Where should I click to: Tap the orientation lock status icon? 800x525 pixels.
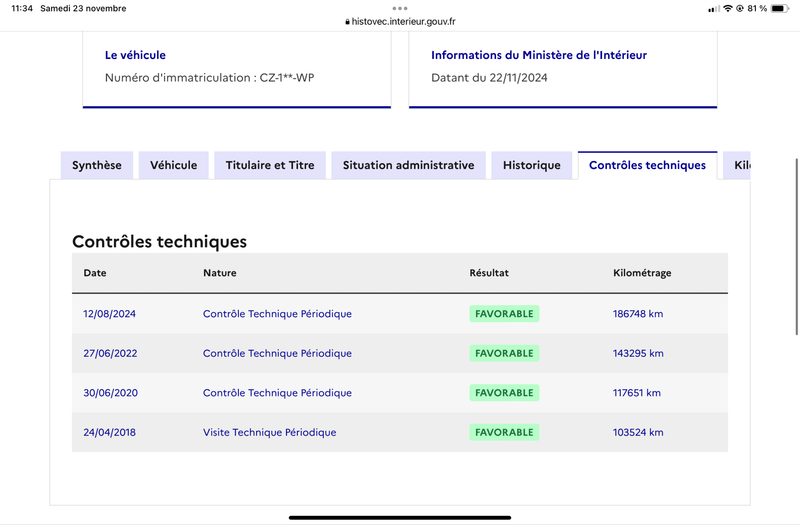tap(740, 9)
